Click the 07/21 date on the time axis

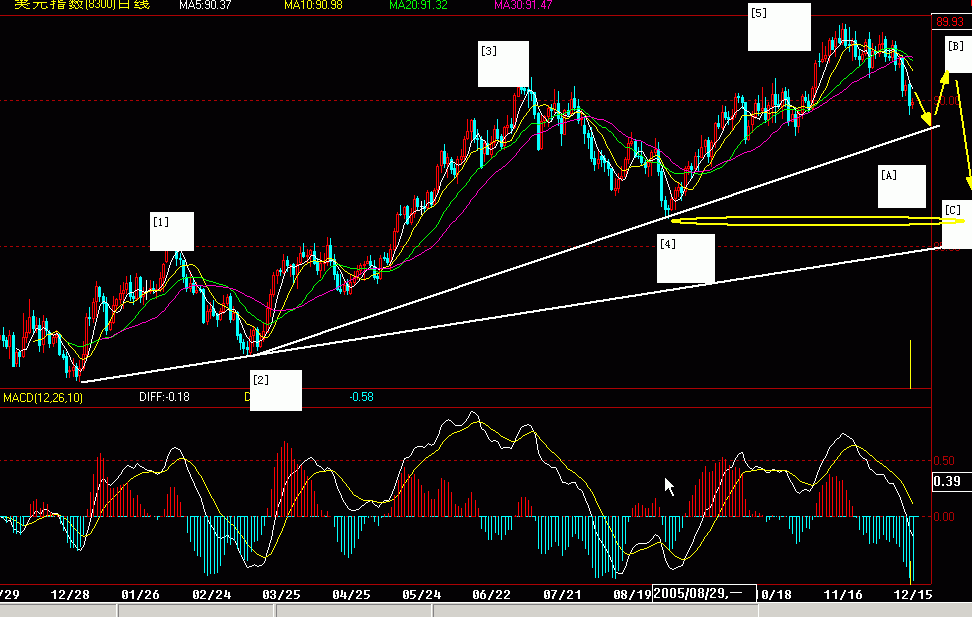click(x=562, y=595)
